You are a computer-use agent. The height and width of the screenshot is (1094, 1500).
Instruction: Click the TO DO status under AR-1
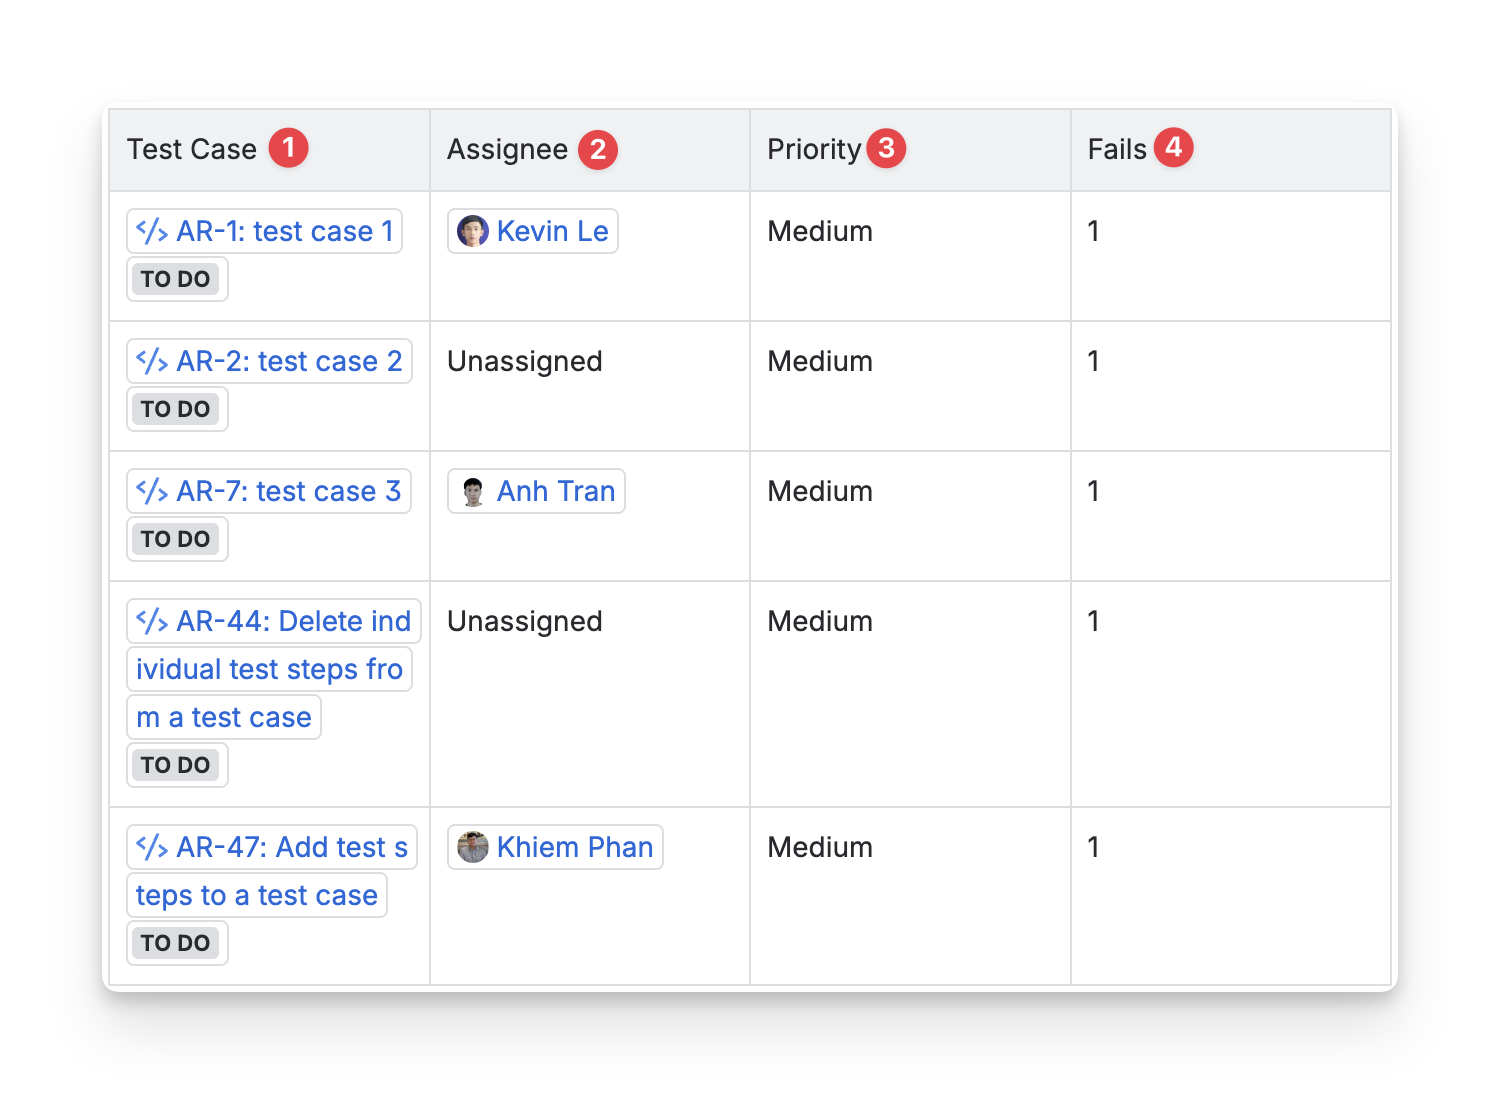coord(176,279)
